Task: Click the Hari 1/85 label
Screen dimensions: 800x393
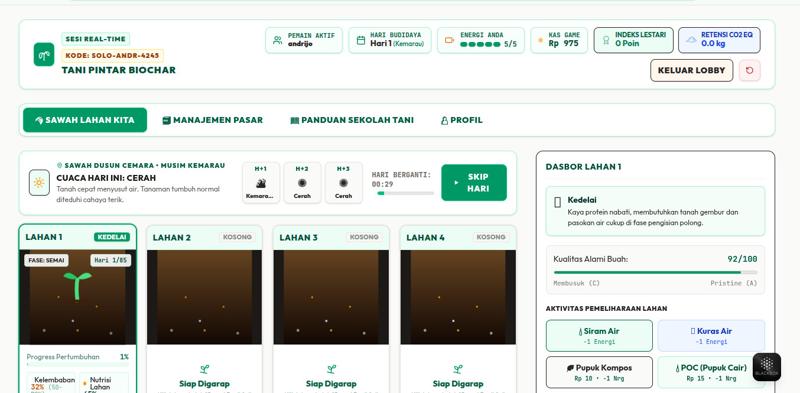Action: coord(110,260)
